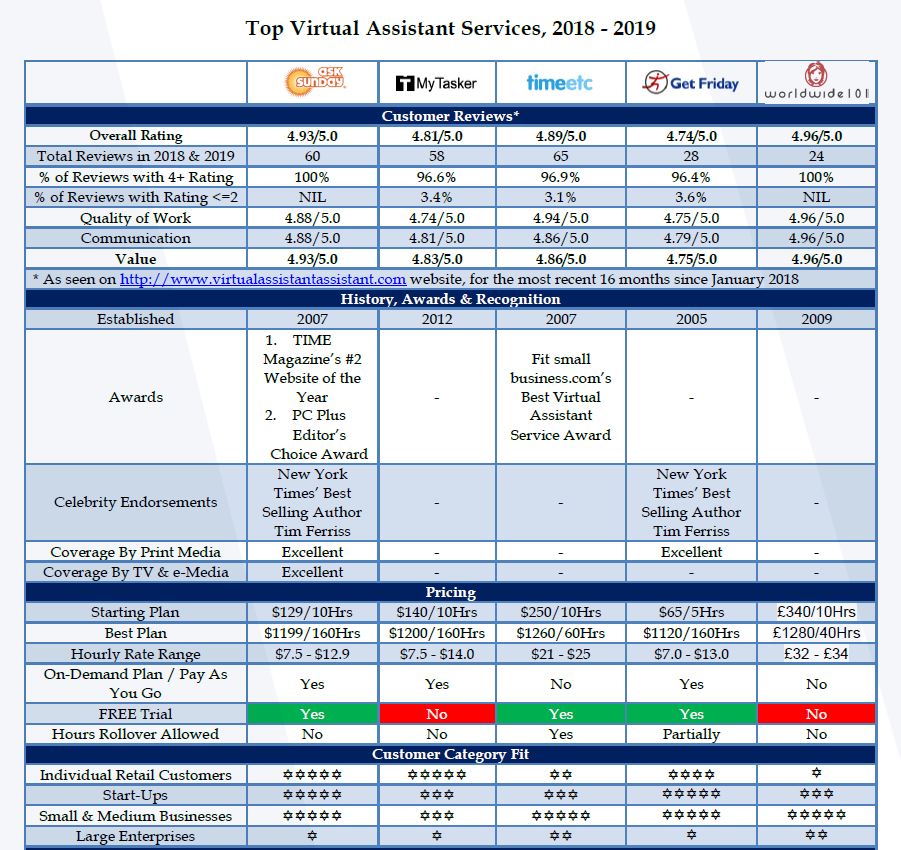Select the 'Quality of Work' row label
This screenshot has height=850, width=901.
[x=136, y=218]
